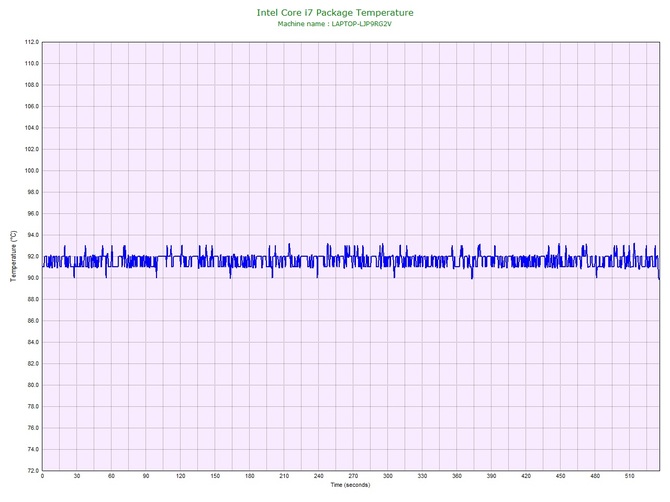
Task: Click the 106.0 y-axis value
Action: pyautogui.click(x=32, y=106)
